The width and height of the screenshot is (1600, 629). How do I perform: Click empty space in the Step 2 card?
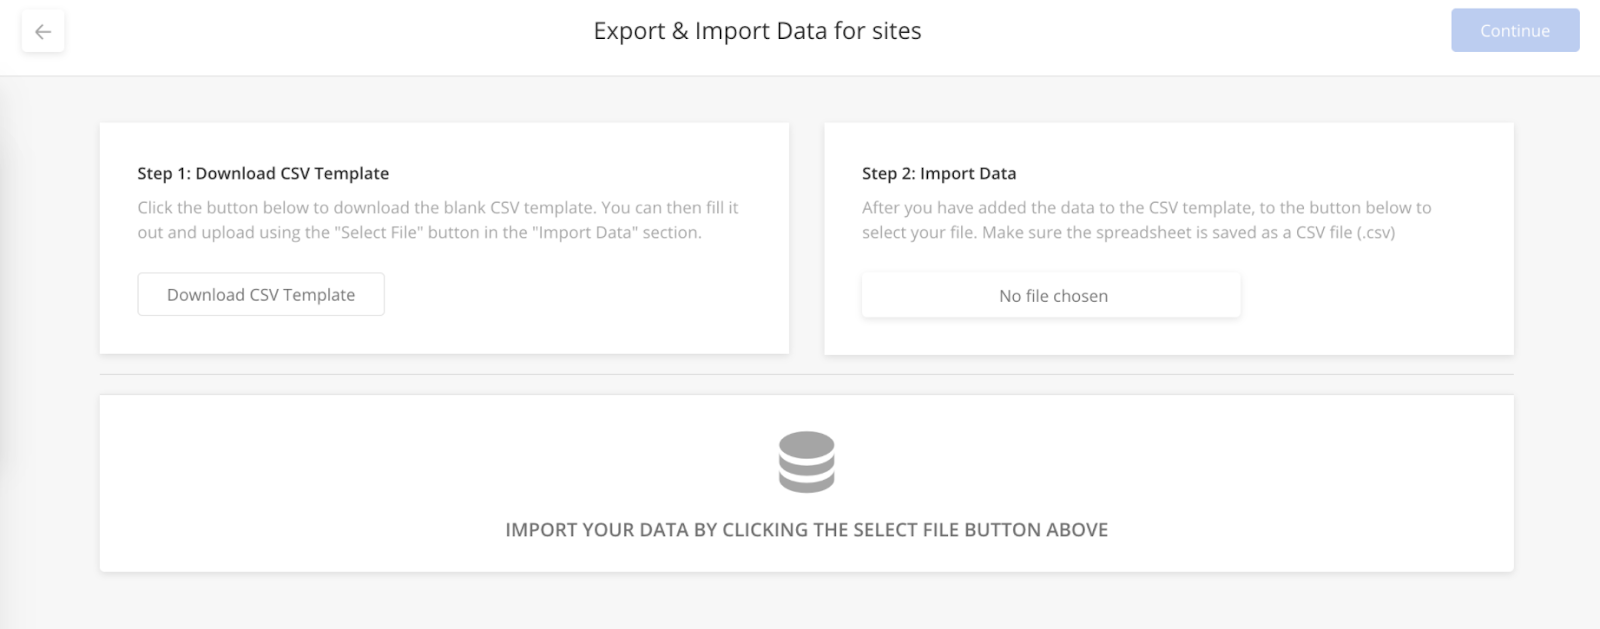1380,300
